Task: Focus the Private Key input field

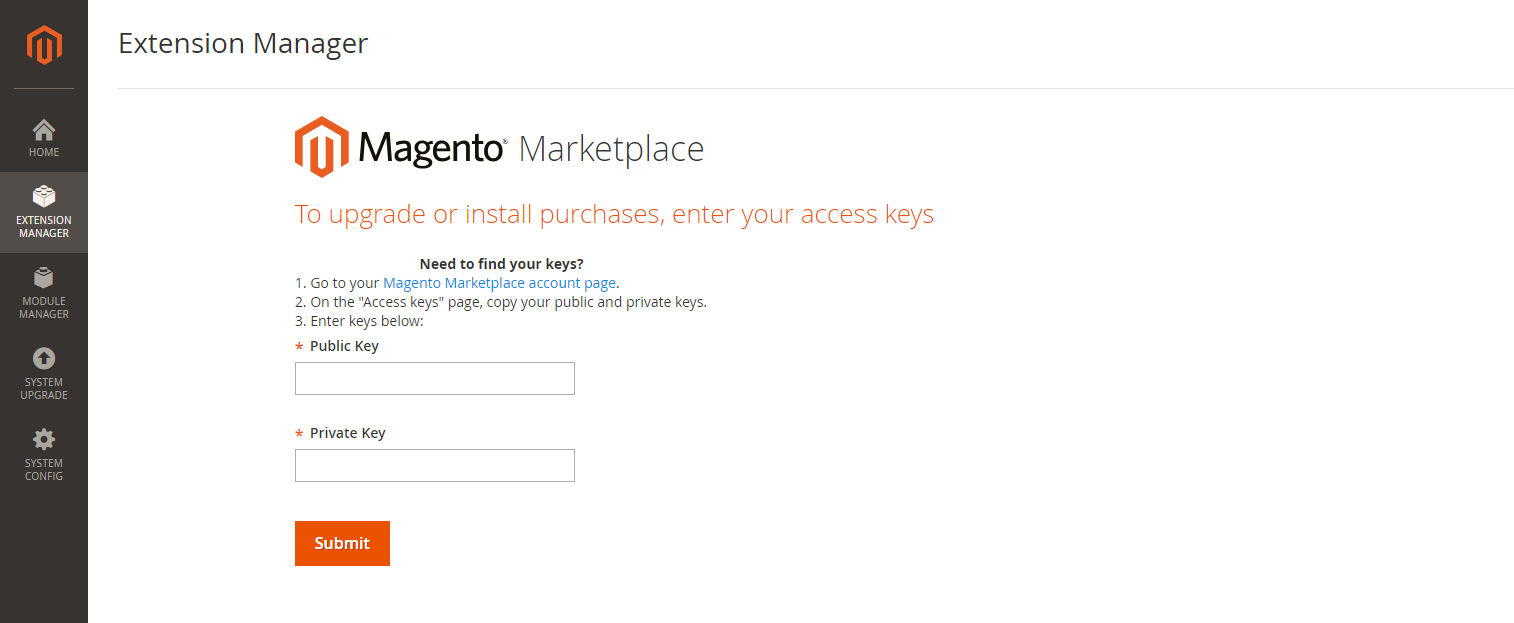Action: click(435, 465)
